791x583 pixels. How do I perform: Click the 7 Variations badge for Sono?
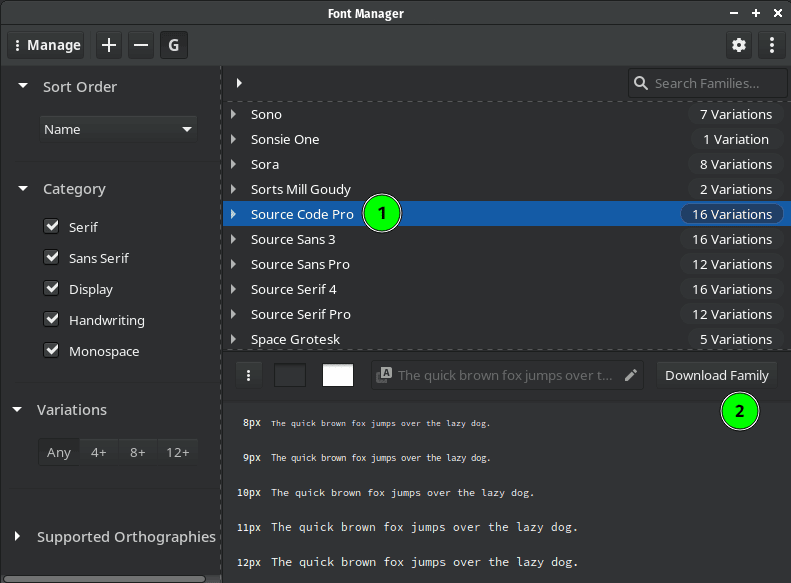[x=736, y=114]
